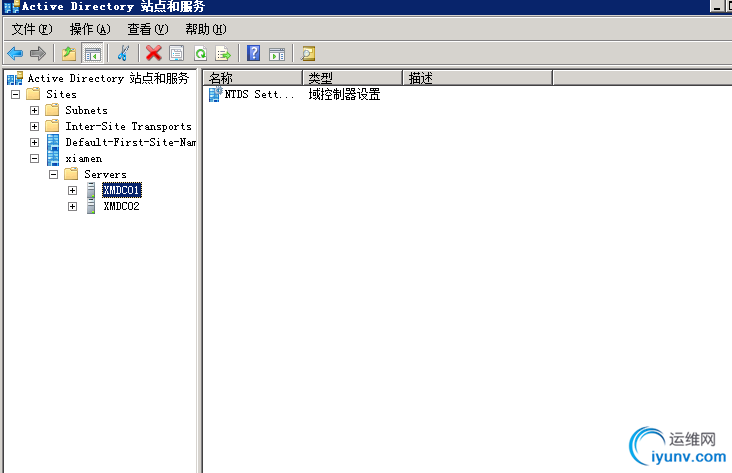Image resolution: width=732 pixels, height=473 pixels.
Task: Expand the Subnets node
Action: coord(34,111)
